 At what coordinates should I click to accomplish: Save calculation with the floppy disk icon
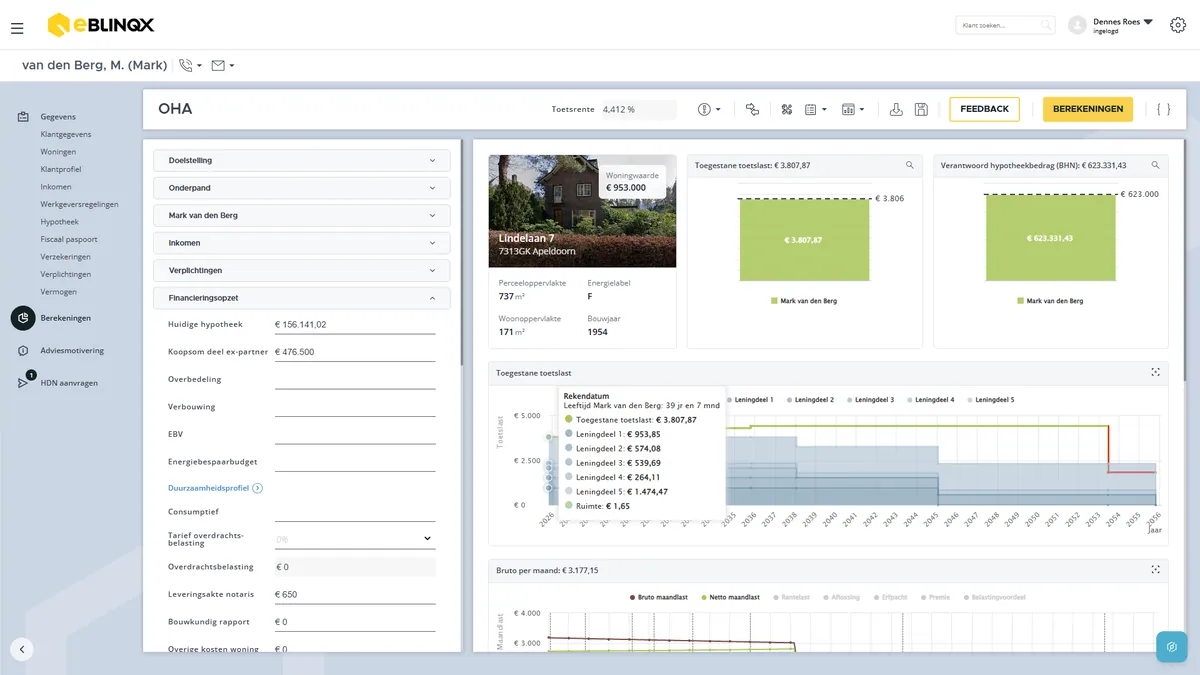tap(921, 109)
